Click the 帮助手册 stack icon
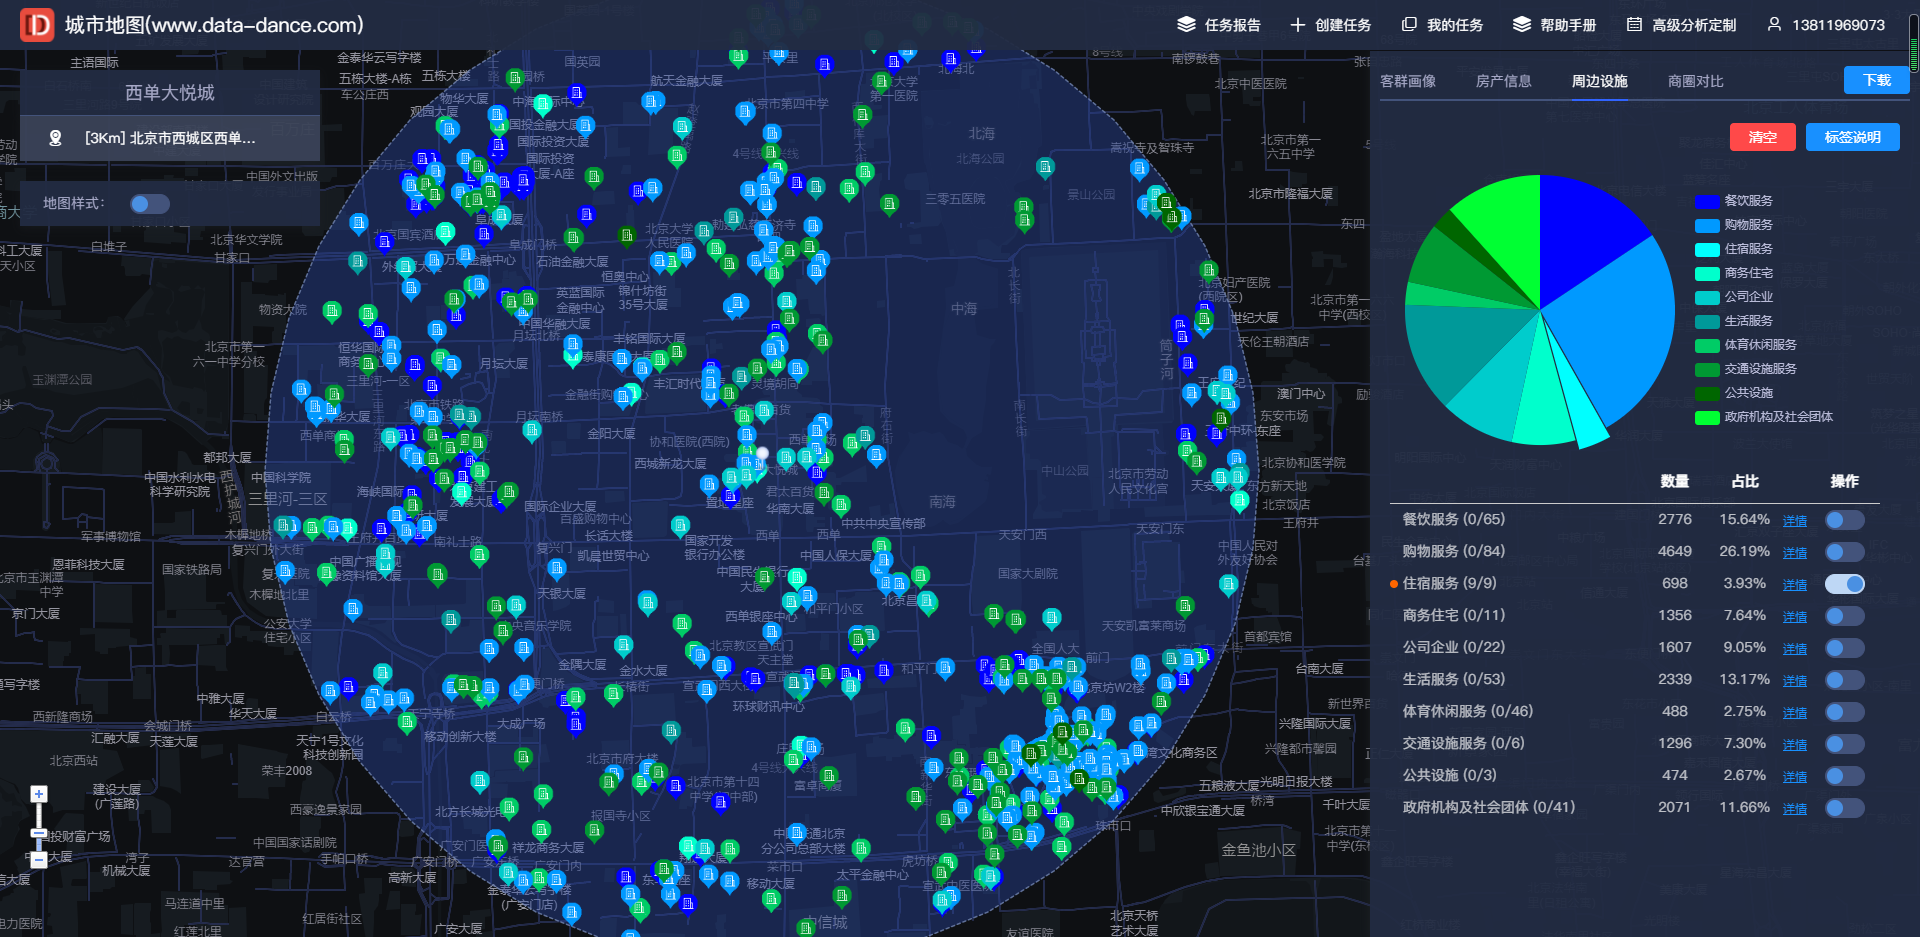 click(x=1521, y=25)
